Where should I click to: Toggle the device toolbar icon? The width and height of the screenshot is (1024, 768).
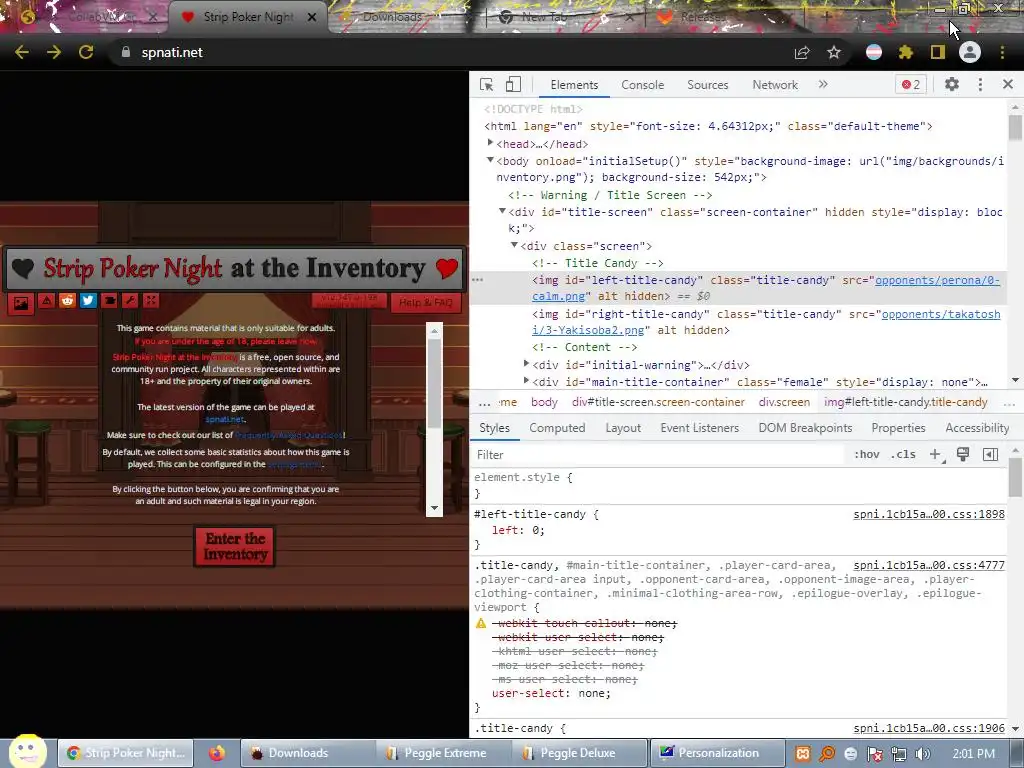coord(513,84)
